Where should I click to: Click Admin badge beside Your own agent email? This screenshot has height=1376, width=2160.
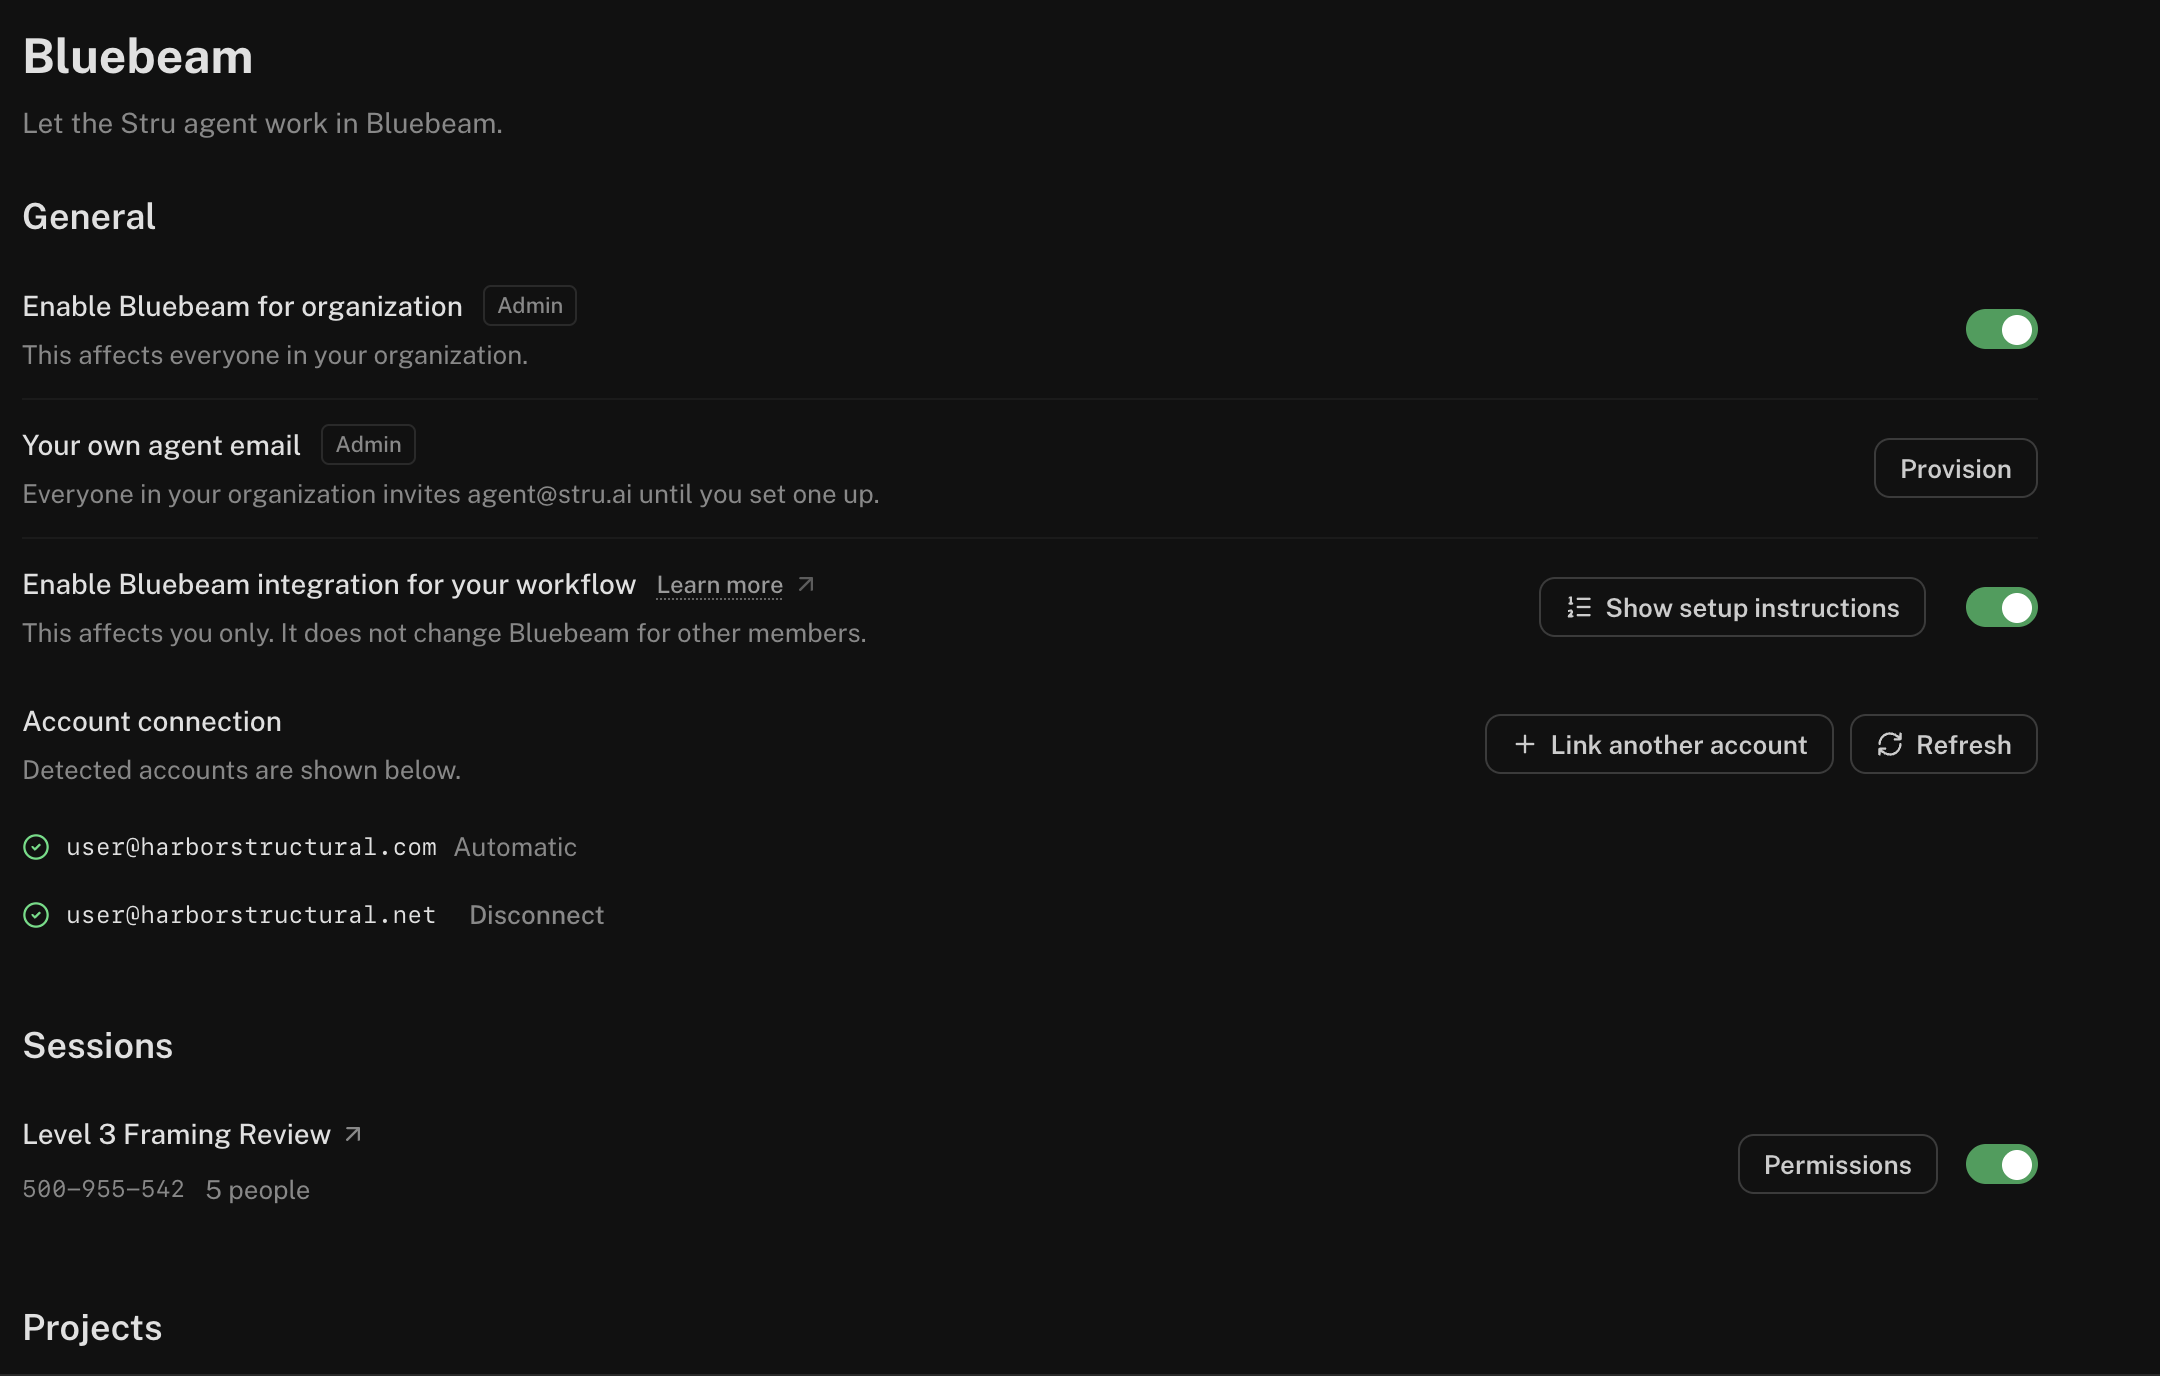pyautogui.click(x=368, y=444)
